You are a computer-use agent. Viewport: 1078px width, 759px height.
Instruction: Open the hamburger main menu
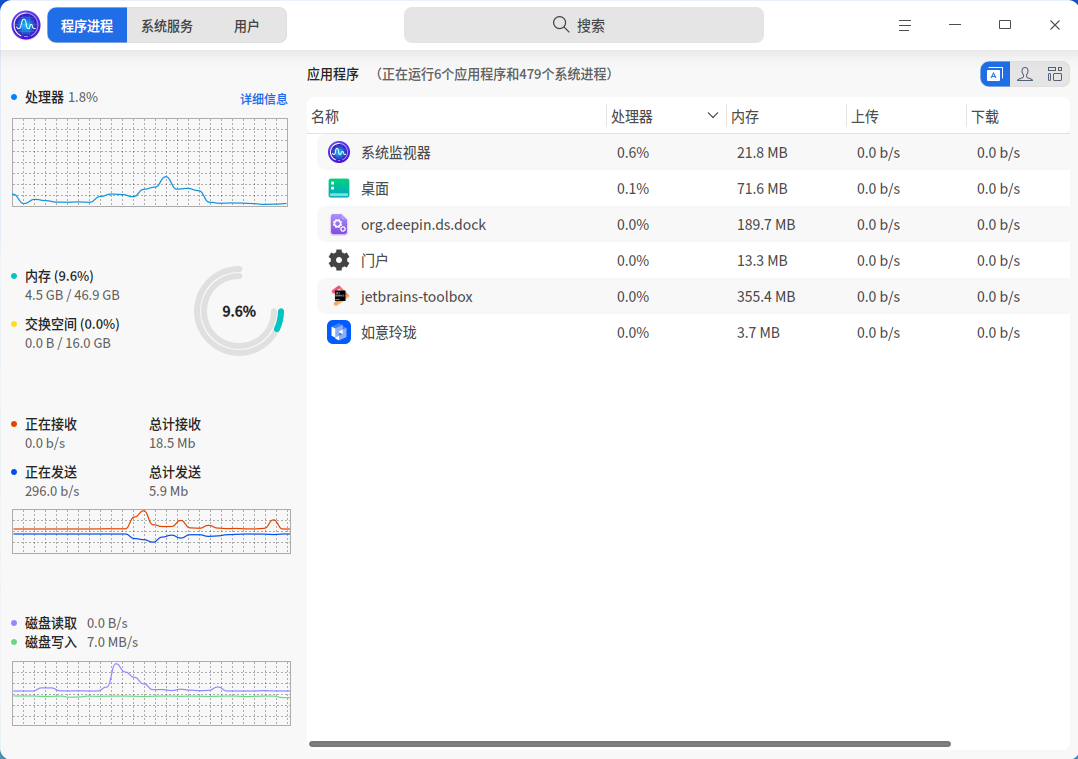point(905,25)
